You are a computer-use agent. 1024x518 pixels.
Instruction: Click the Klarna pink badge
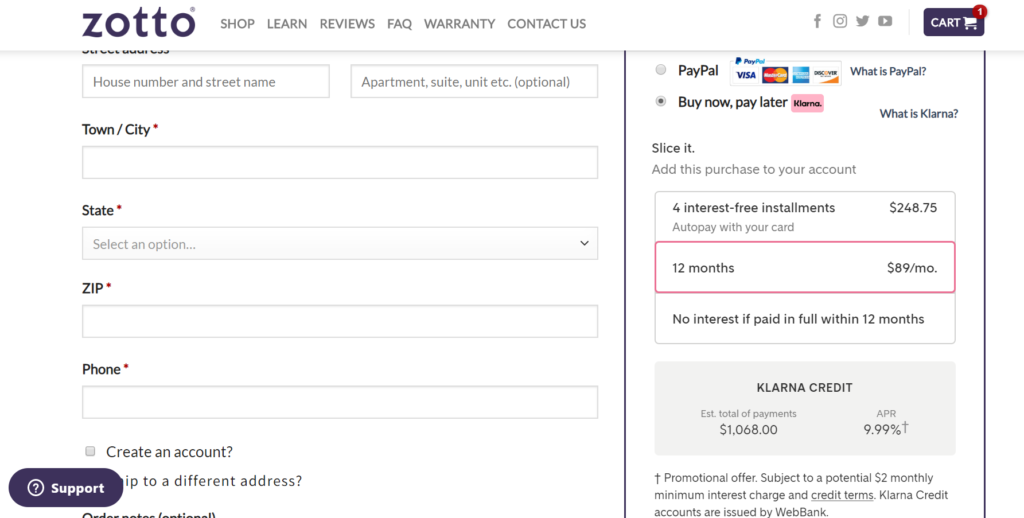tap(807, 103)
